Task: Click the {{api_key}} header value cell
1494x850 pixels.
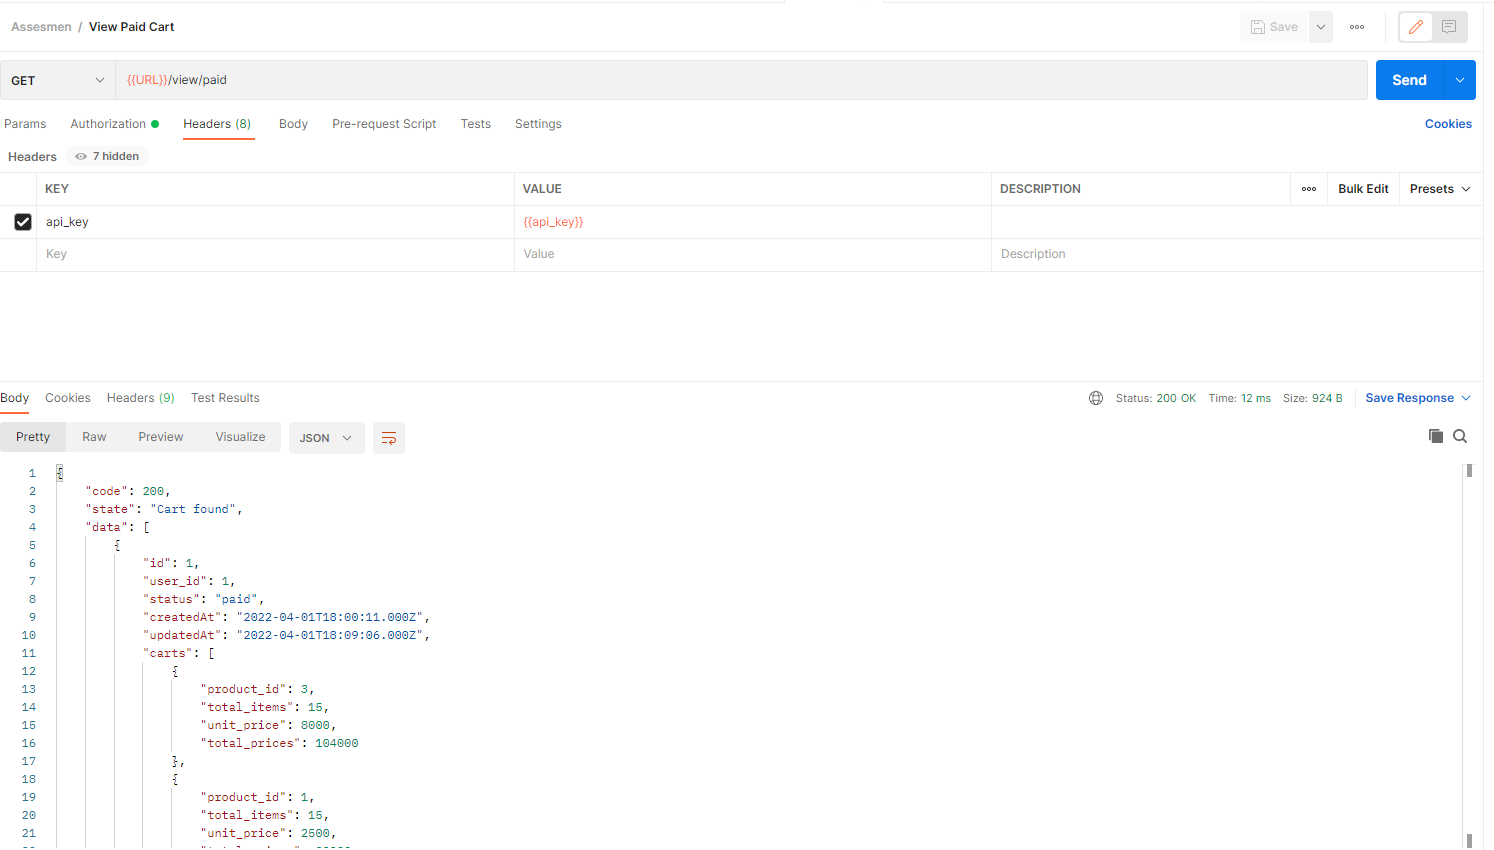Action: pos(752,222)
